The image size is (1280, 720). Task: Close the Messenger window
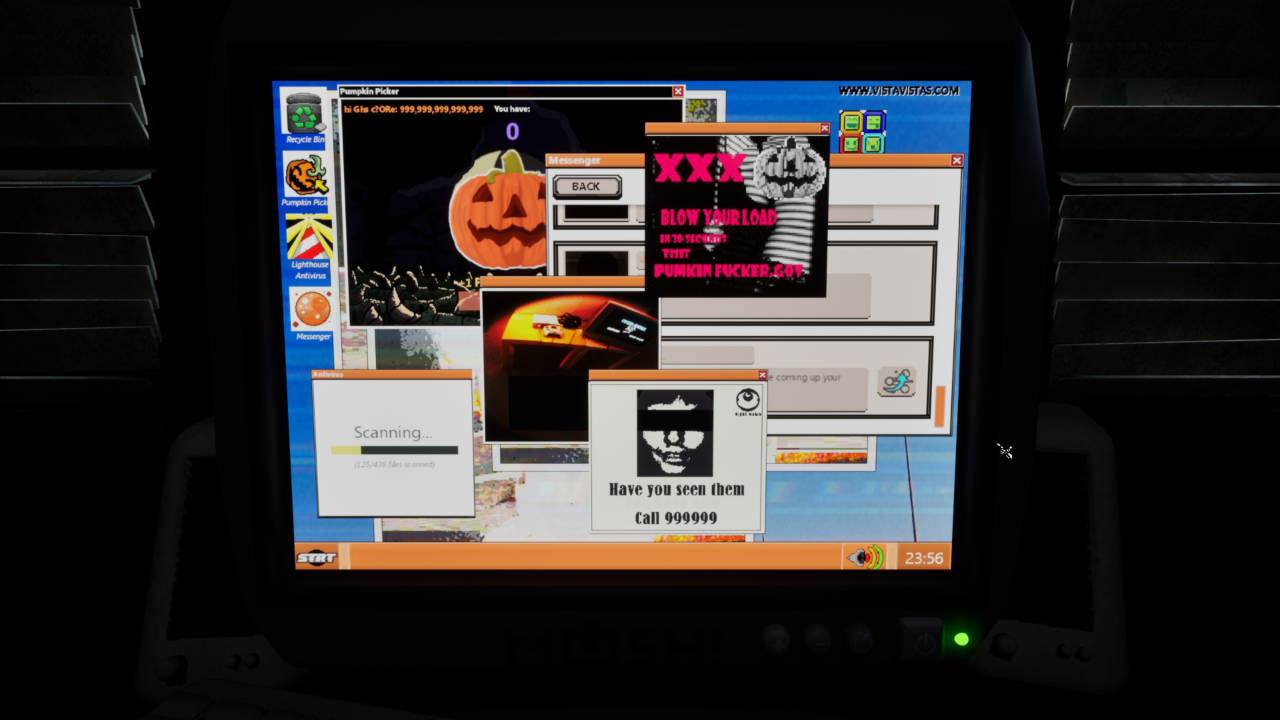(x=957, y=160)
